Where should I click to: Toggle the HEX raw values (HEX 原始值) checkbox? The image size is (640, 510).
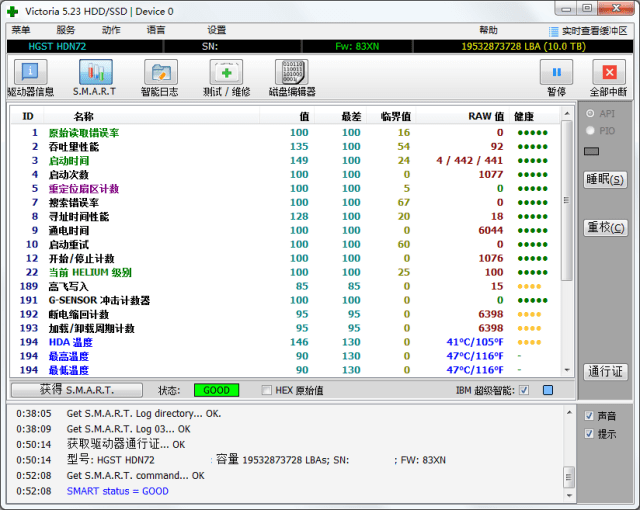coord(266,390)
